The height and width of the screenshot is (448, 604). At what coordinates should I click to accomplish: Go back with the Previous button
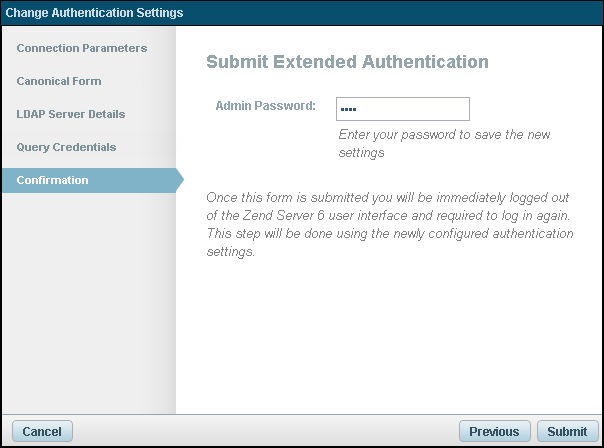pos(494,431)
